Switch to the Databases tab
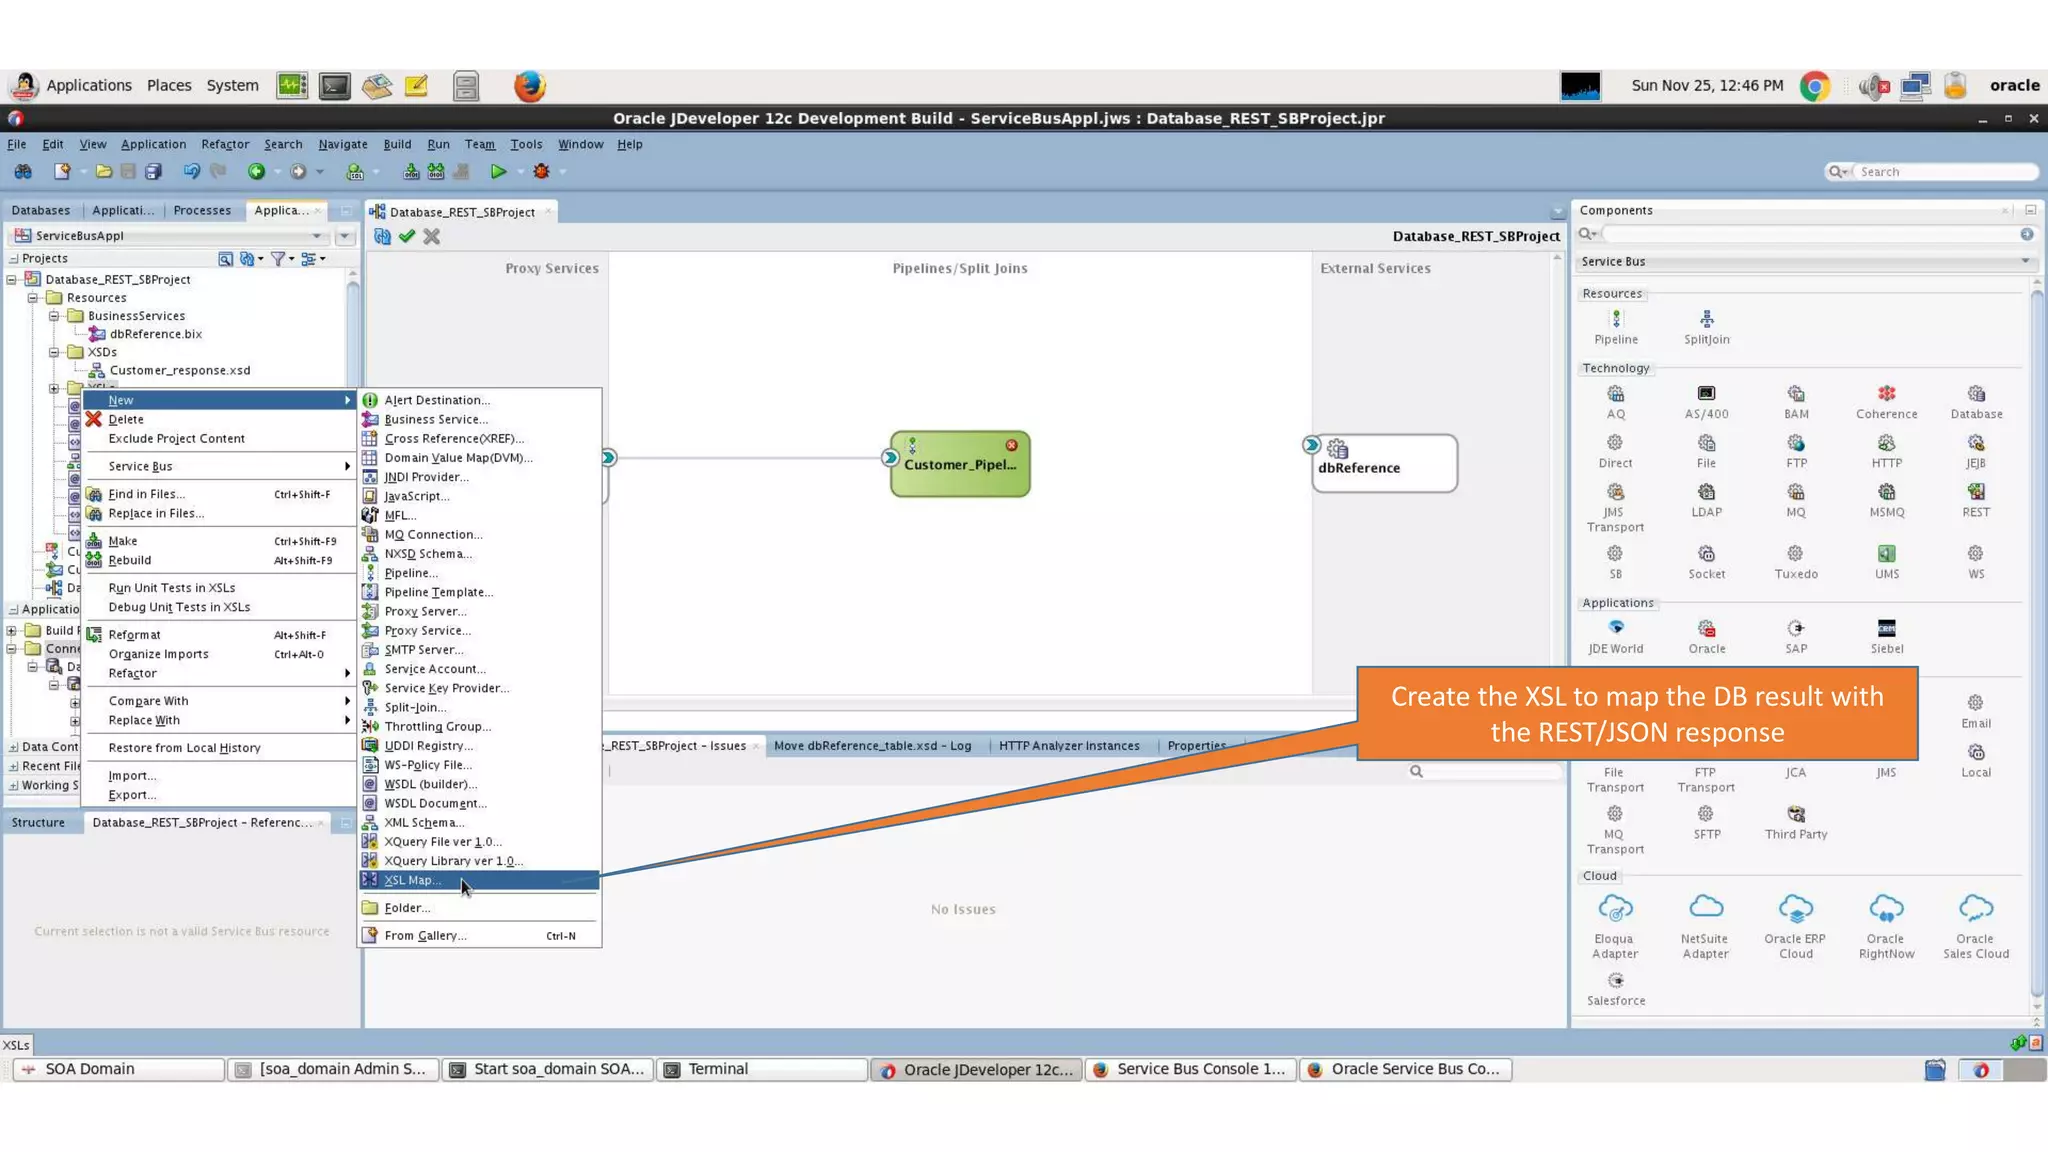Screen dimensions: 2048x1152 click(41, 210)
